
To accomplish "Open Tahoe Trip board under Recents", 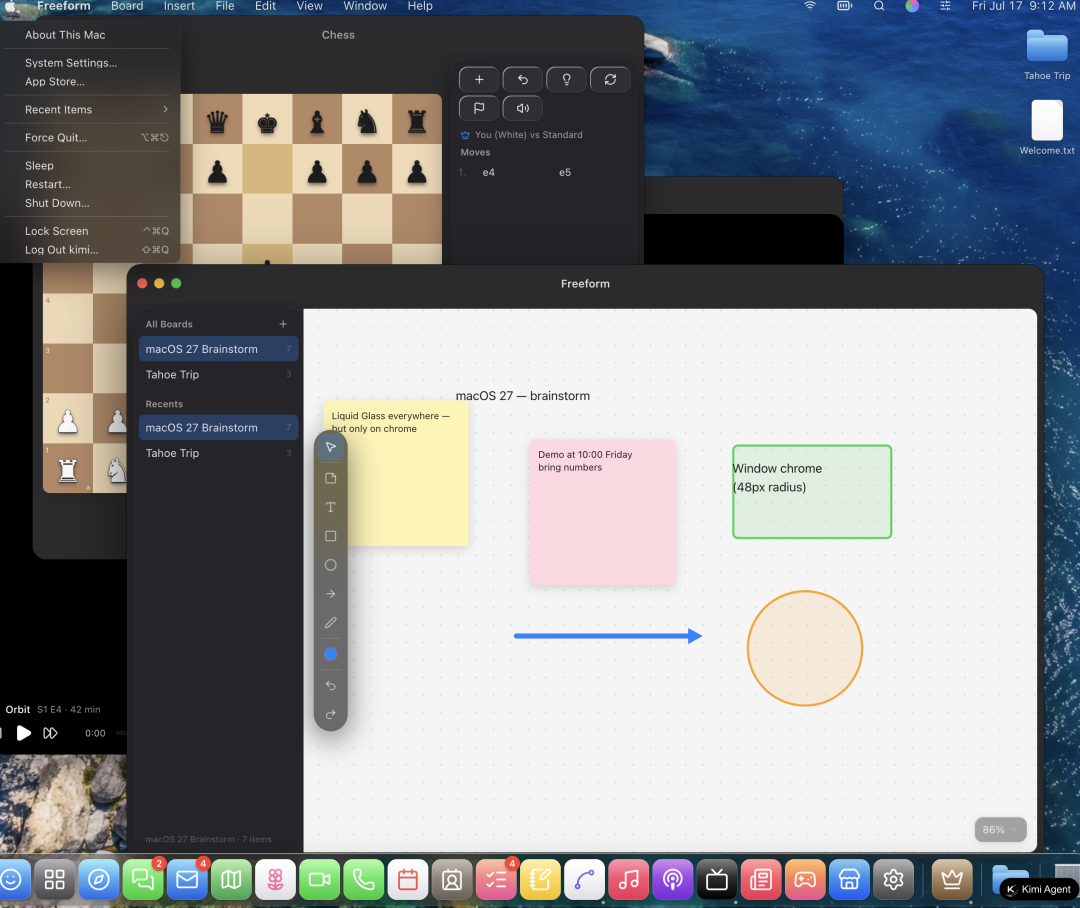I will [218, 453].
